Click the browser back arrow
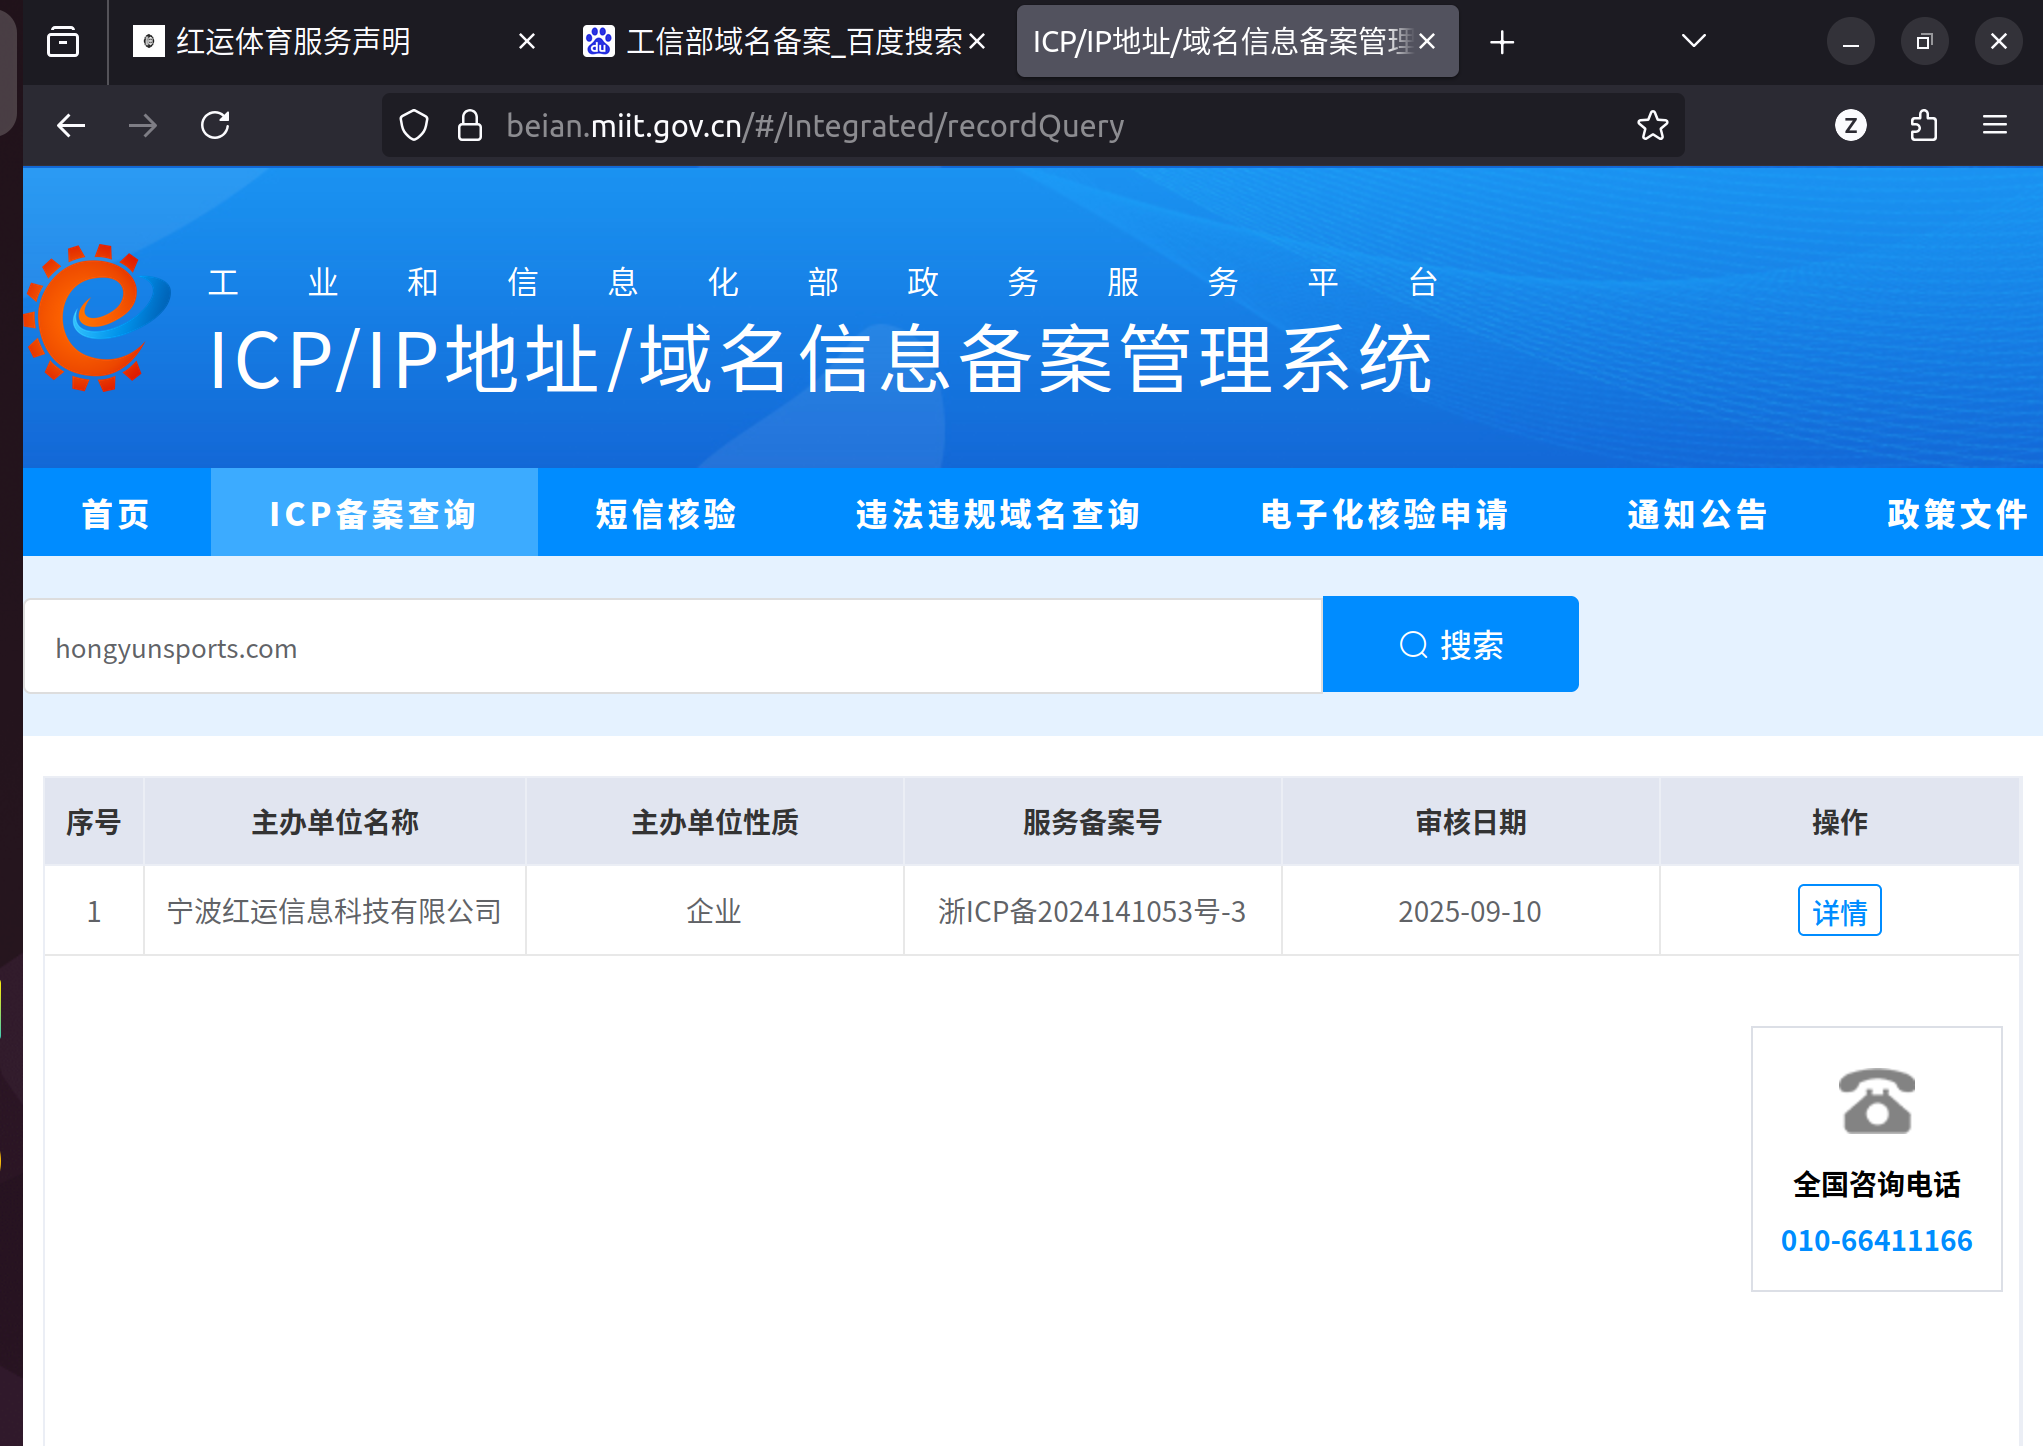 point(71,126)
